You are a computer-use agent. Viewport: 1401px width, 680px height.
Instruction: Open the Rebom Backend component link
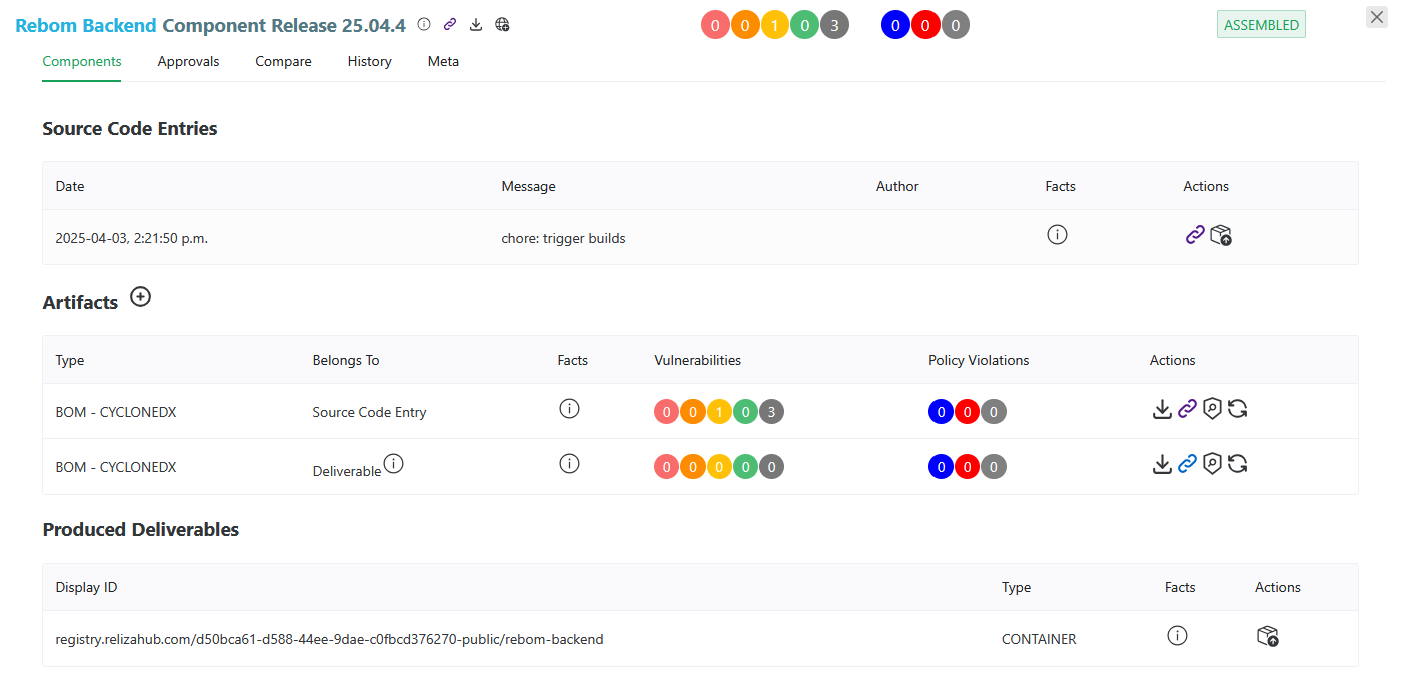(86, 25)
